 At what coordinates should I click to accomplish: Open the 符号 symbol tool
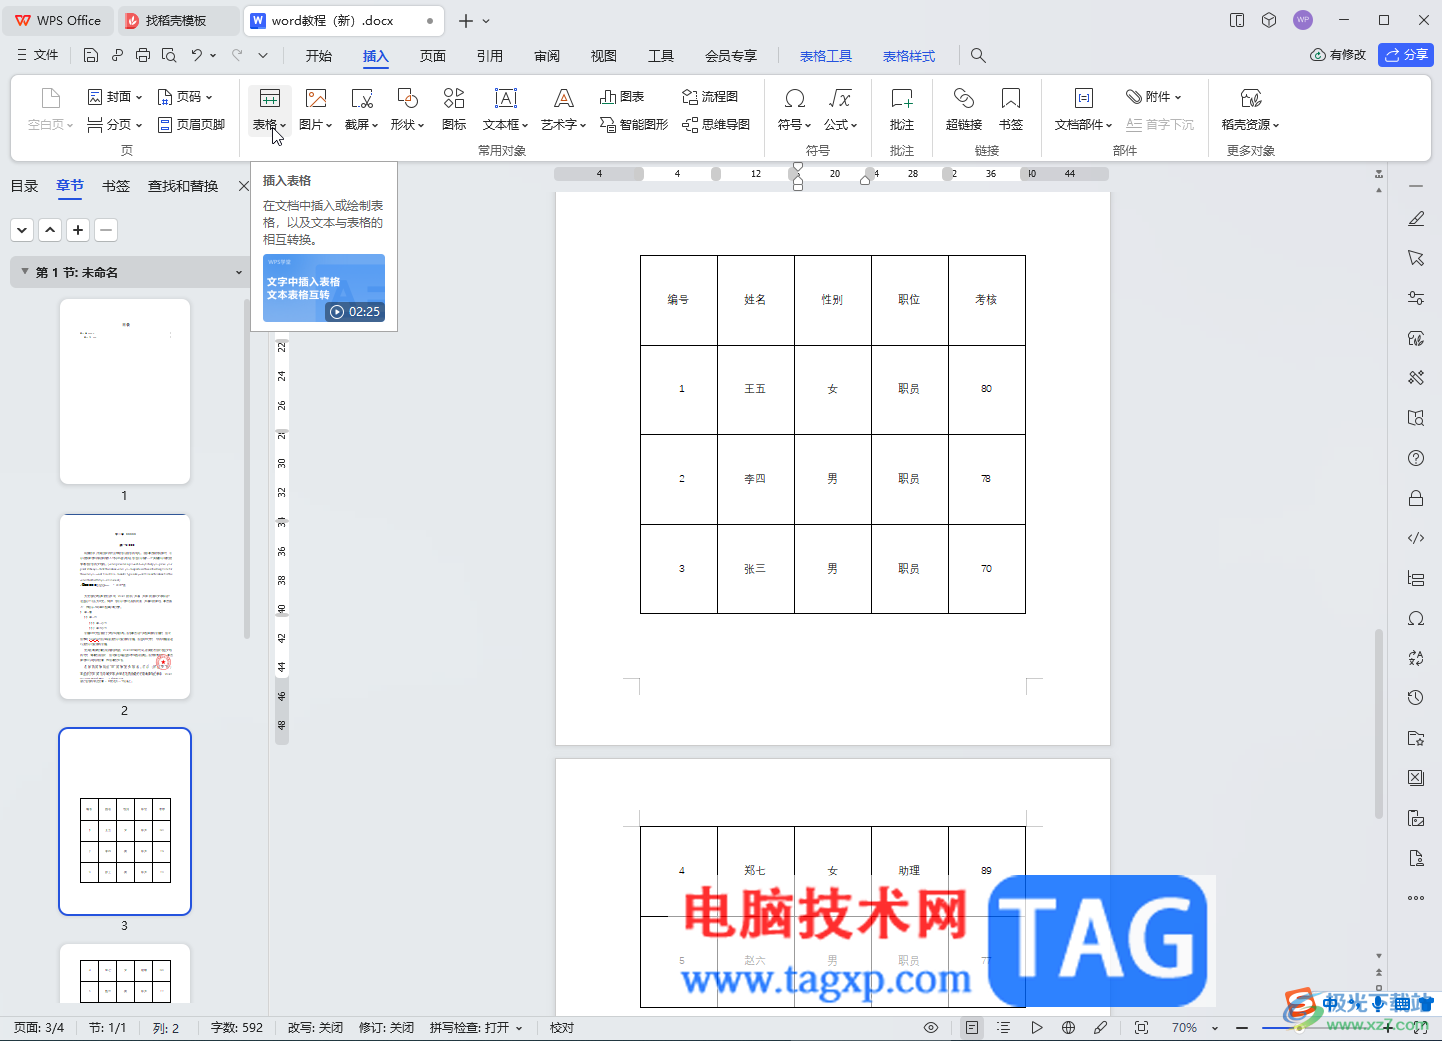point(794,110)
